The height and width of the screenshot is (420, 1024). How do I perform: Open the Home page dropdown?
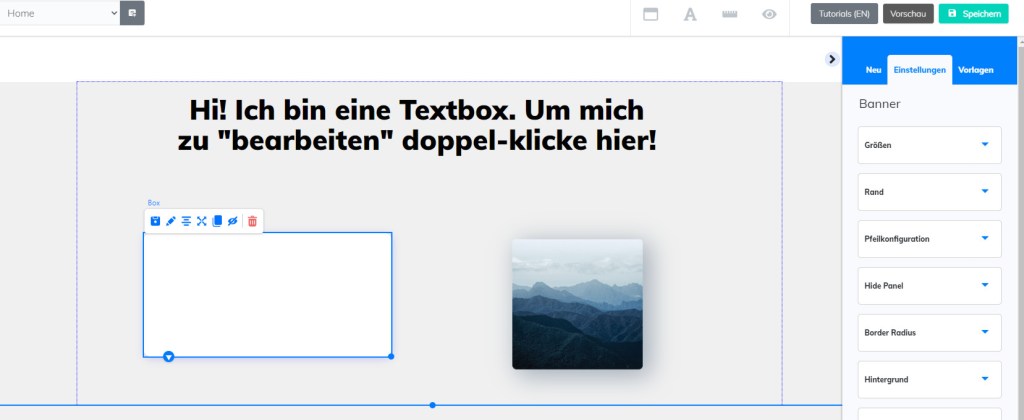(x=60, y=14)
